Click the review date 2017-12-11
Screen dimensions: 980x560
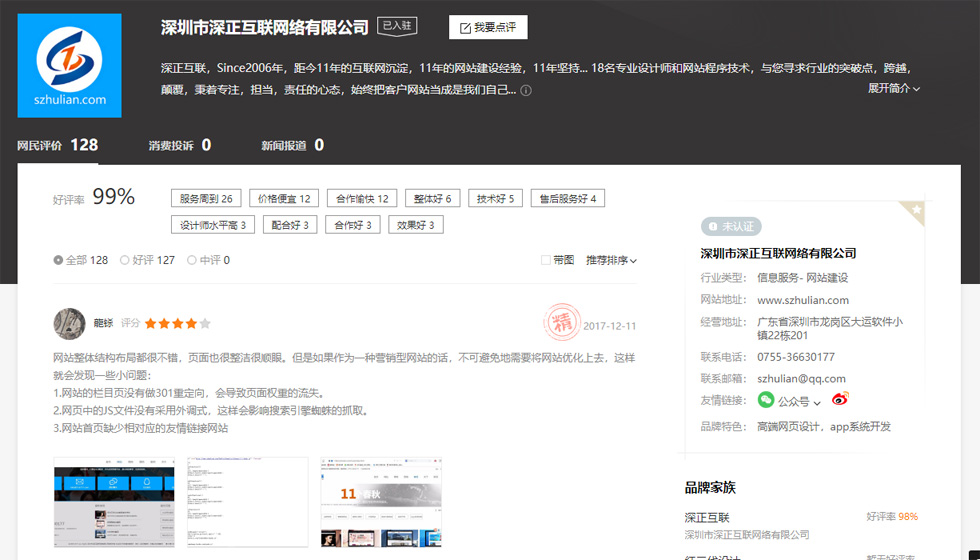click(609, 326)
